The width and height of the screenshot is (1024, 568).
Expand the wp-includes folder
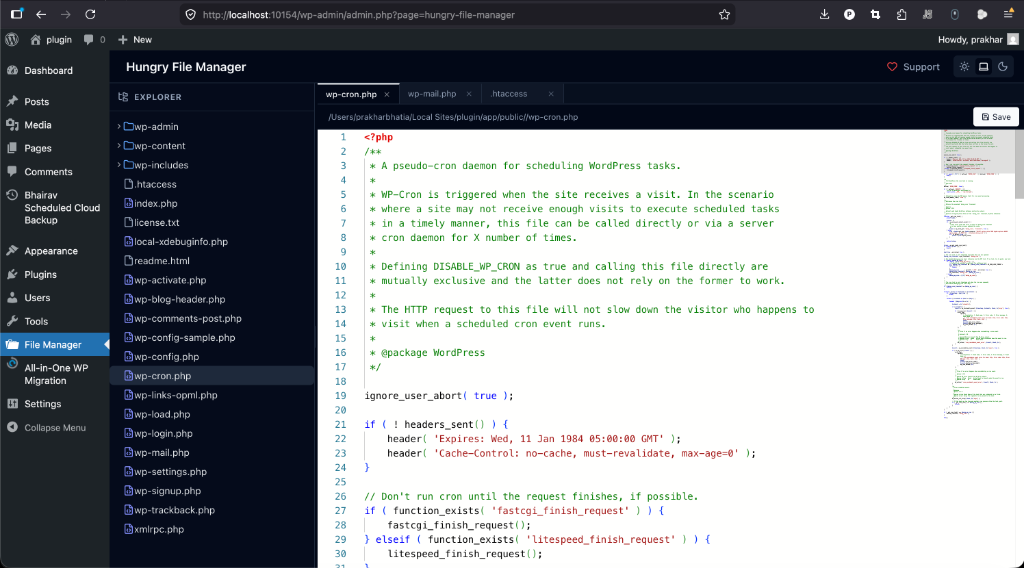pyautogui.click(x=160, y=165)
